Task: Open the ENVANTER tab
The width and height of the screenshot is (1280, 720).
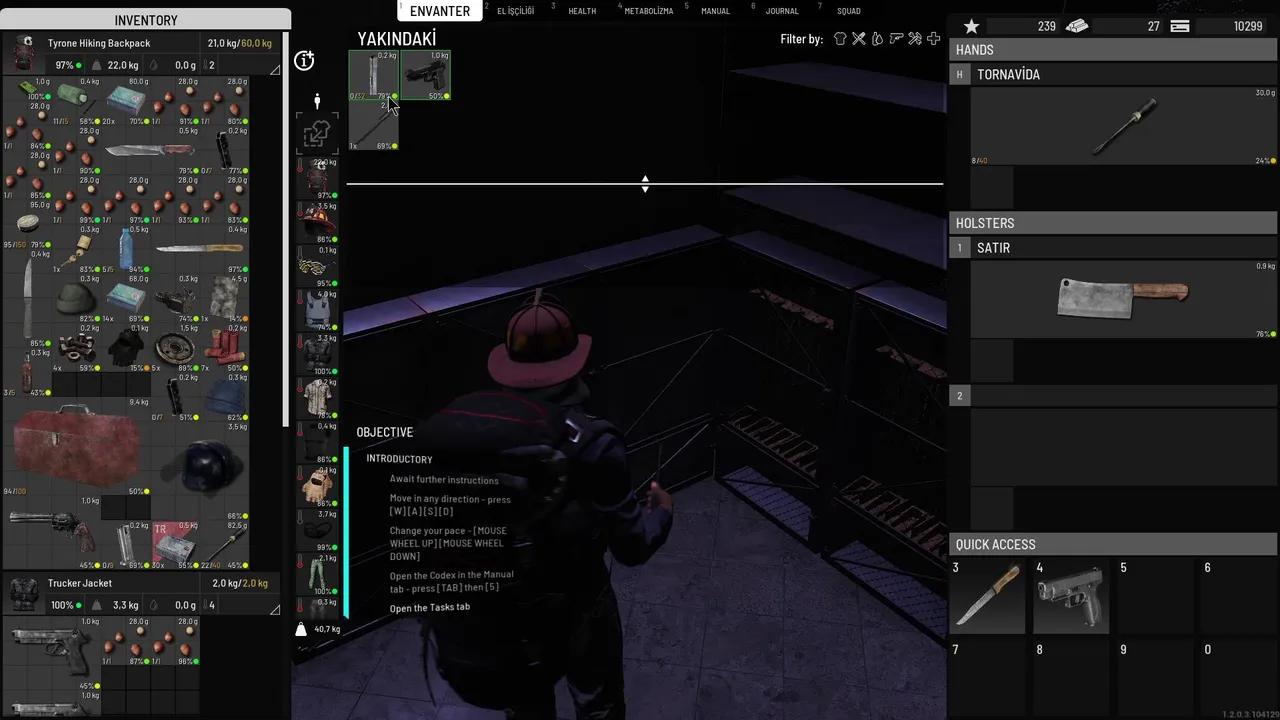Action: tap(440, 11)
